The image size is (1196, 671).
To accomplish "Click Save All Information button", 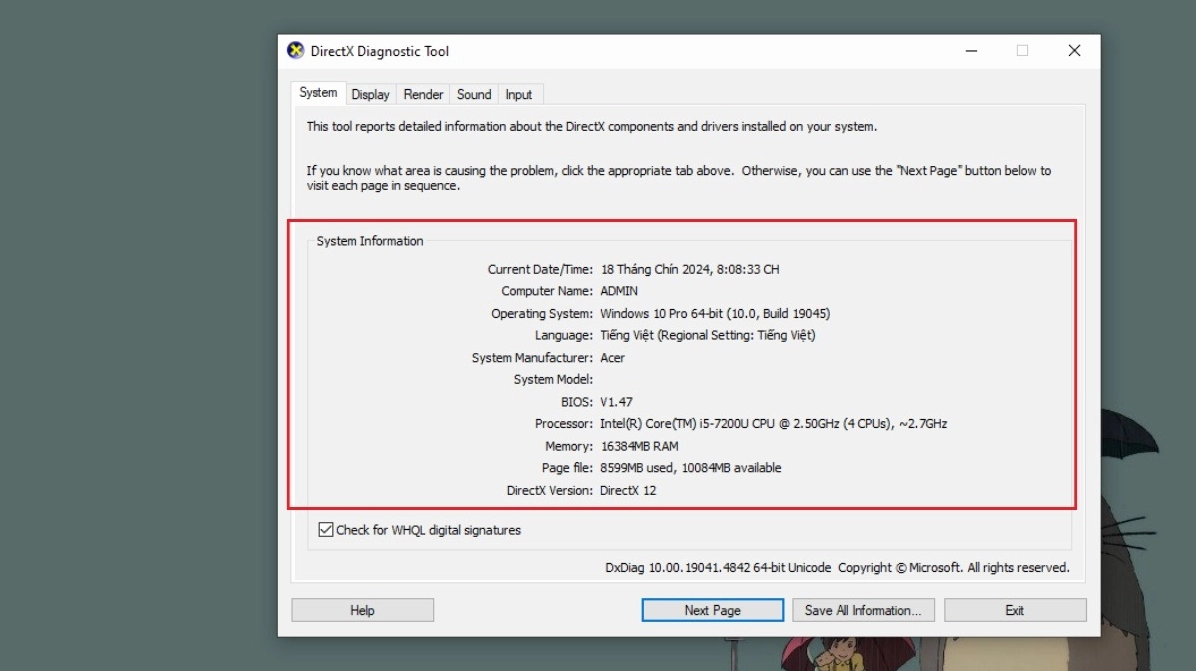I will 863,609.
